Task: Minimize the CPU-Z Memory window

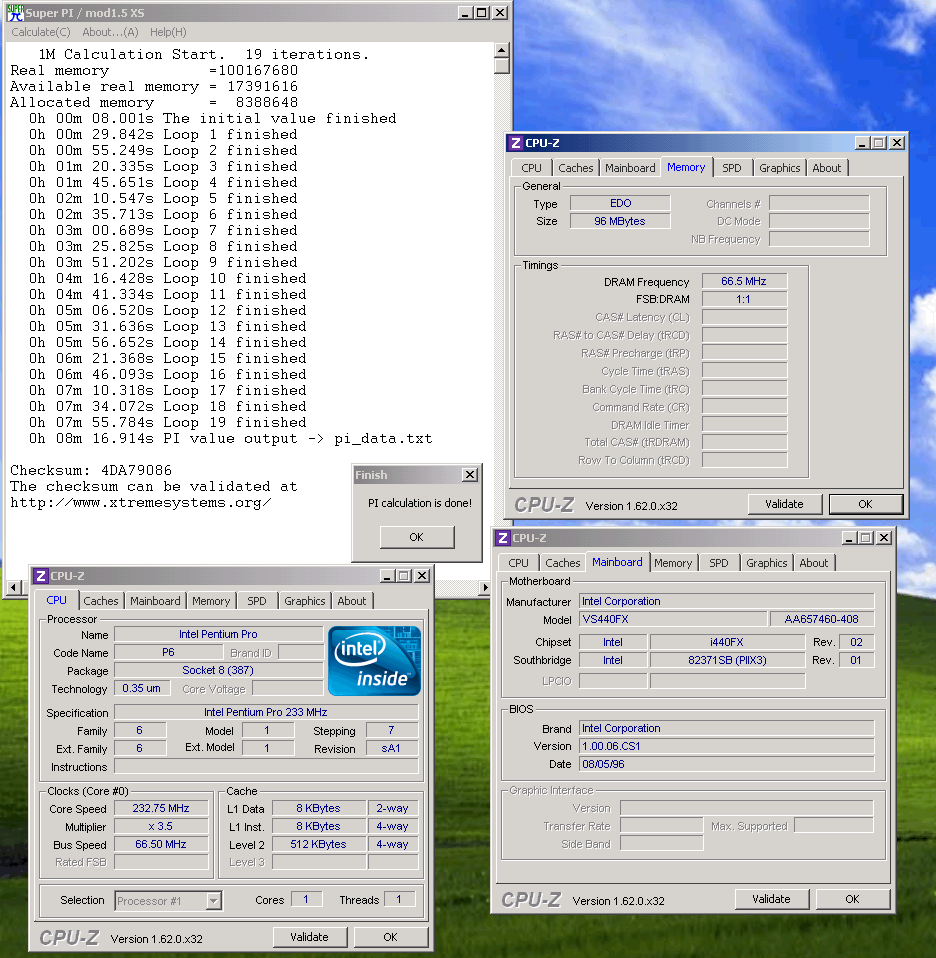Action: point(862,143)
